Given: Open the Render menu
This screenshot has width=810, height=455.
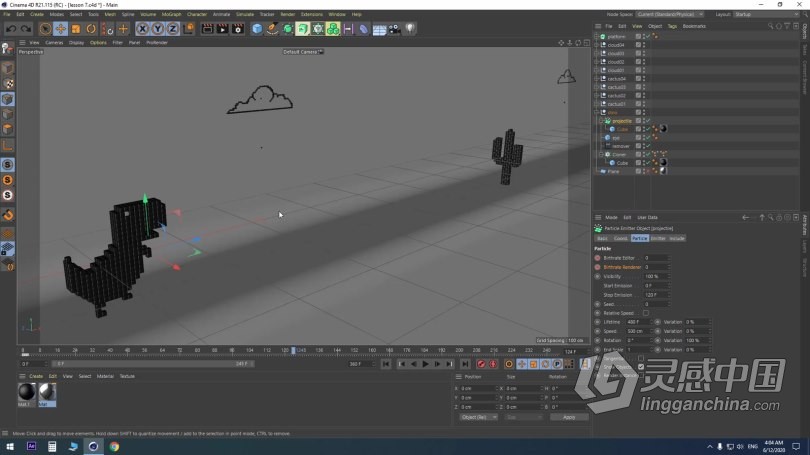Looking at the screenshot, I should [288, 14].
